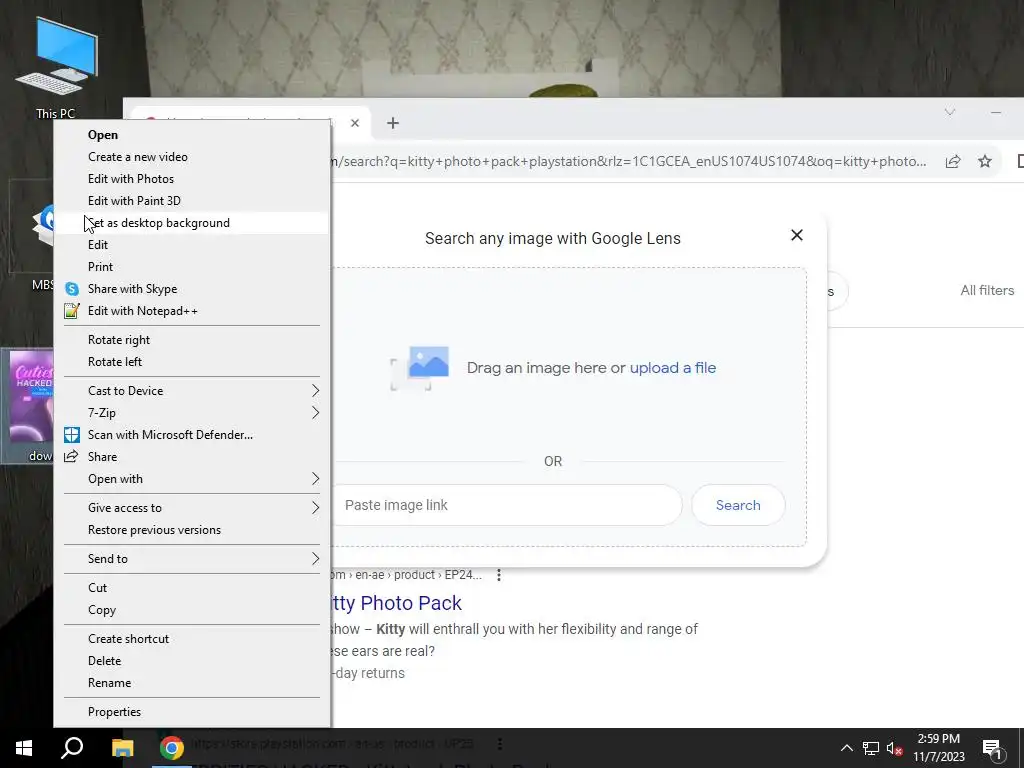The height and width of the screenshot is (768, 1024).
Task: Click the Paste image link field
Action: [x=507, y=505]
